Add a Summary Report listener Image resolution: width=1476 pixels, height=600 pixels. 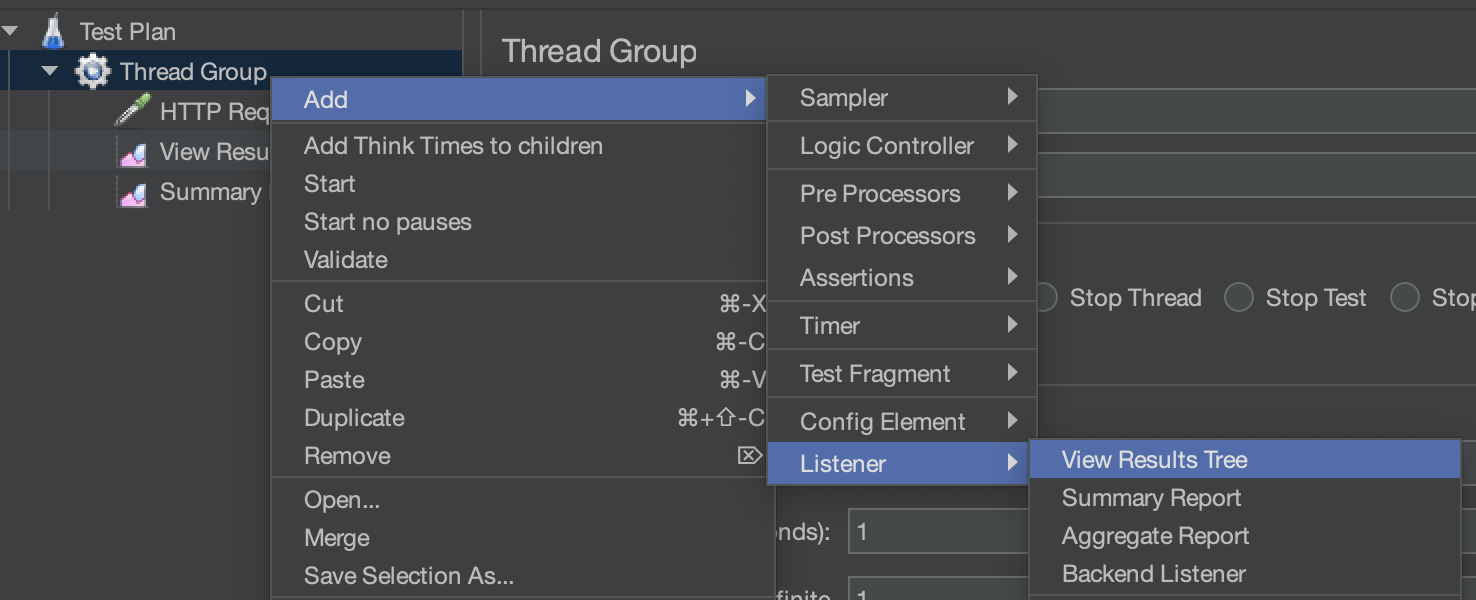tap(1151, 498)
